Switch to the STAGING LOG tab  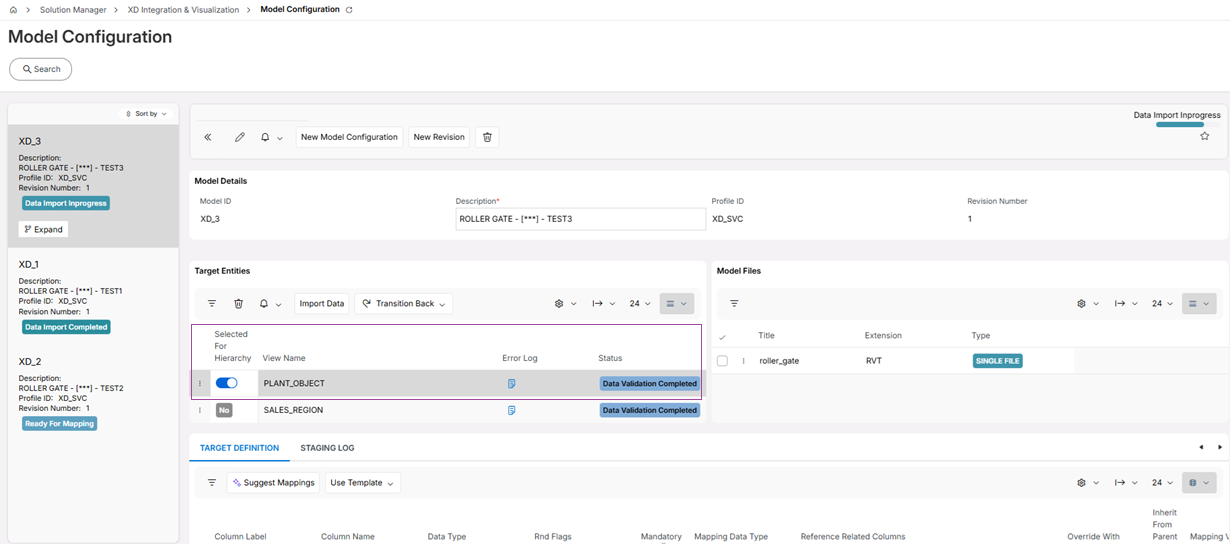(327, 448)
